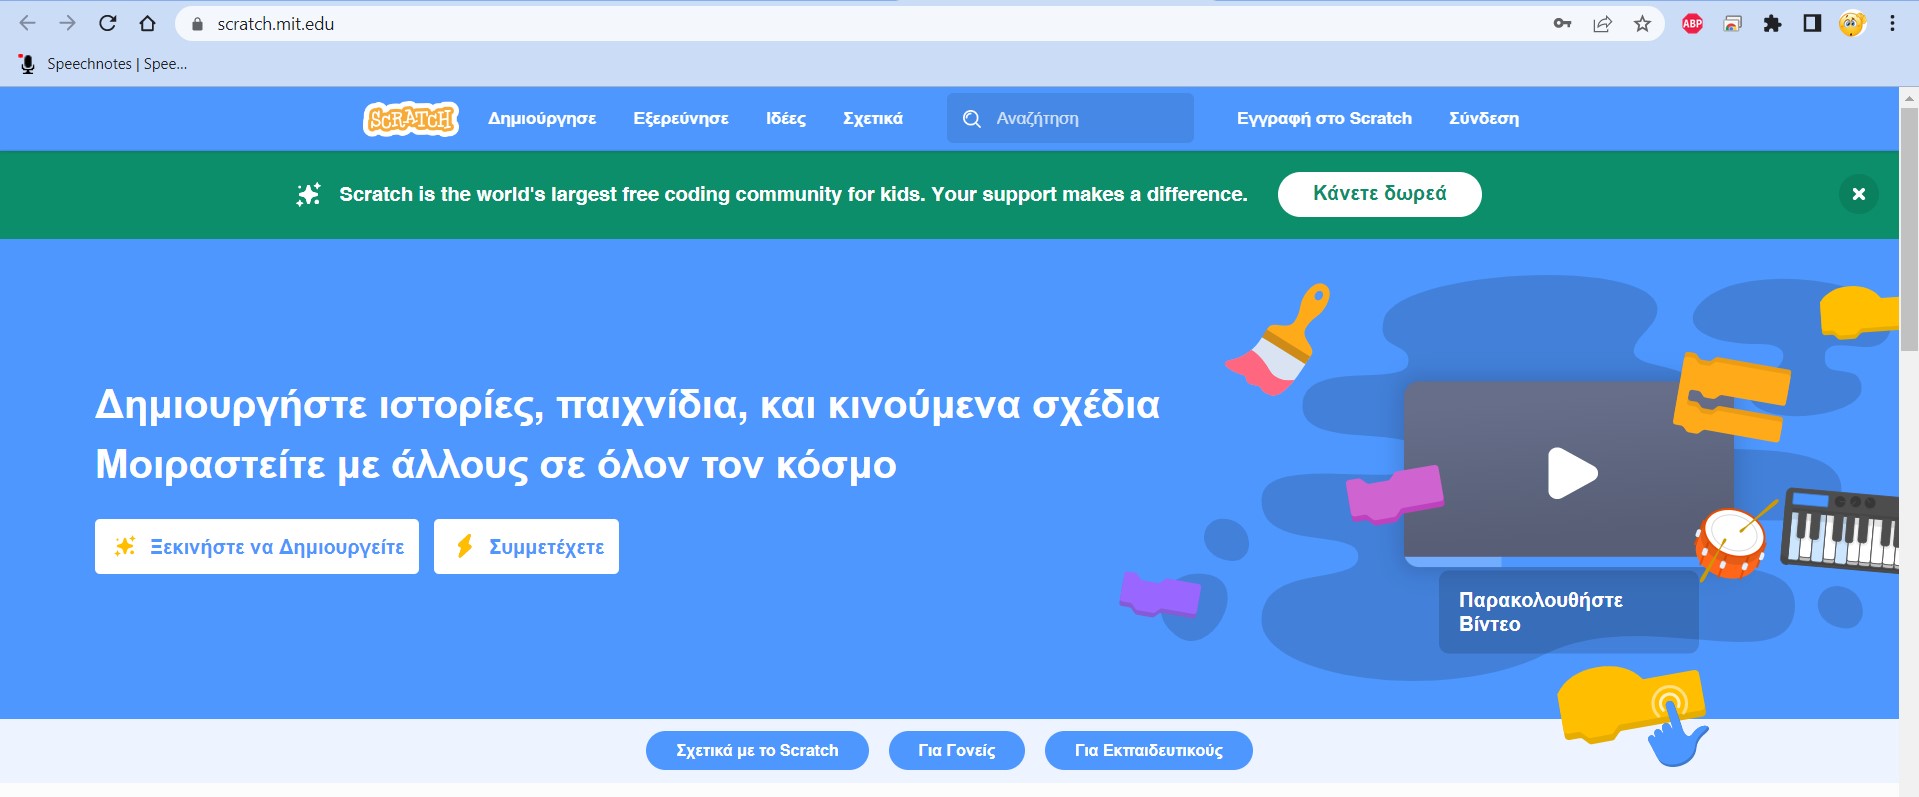Dismiss the green donation banner

click(x=1858, y=194)
